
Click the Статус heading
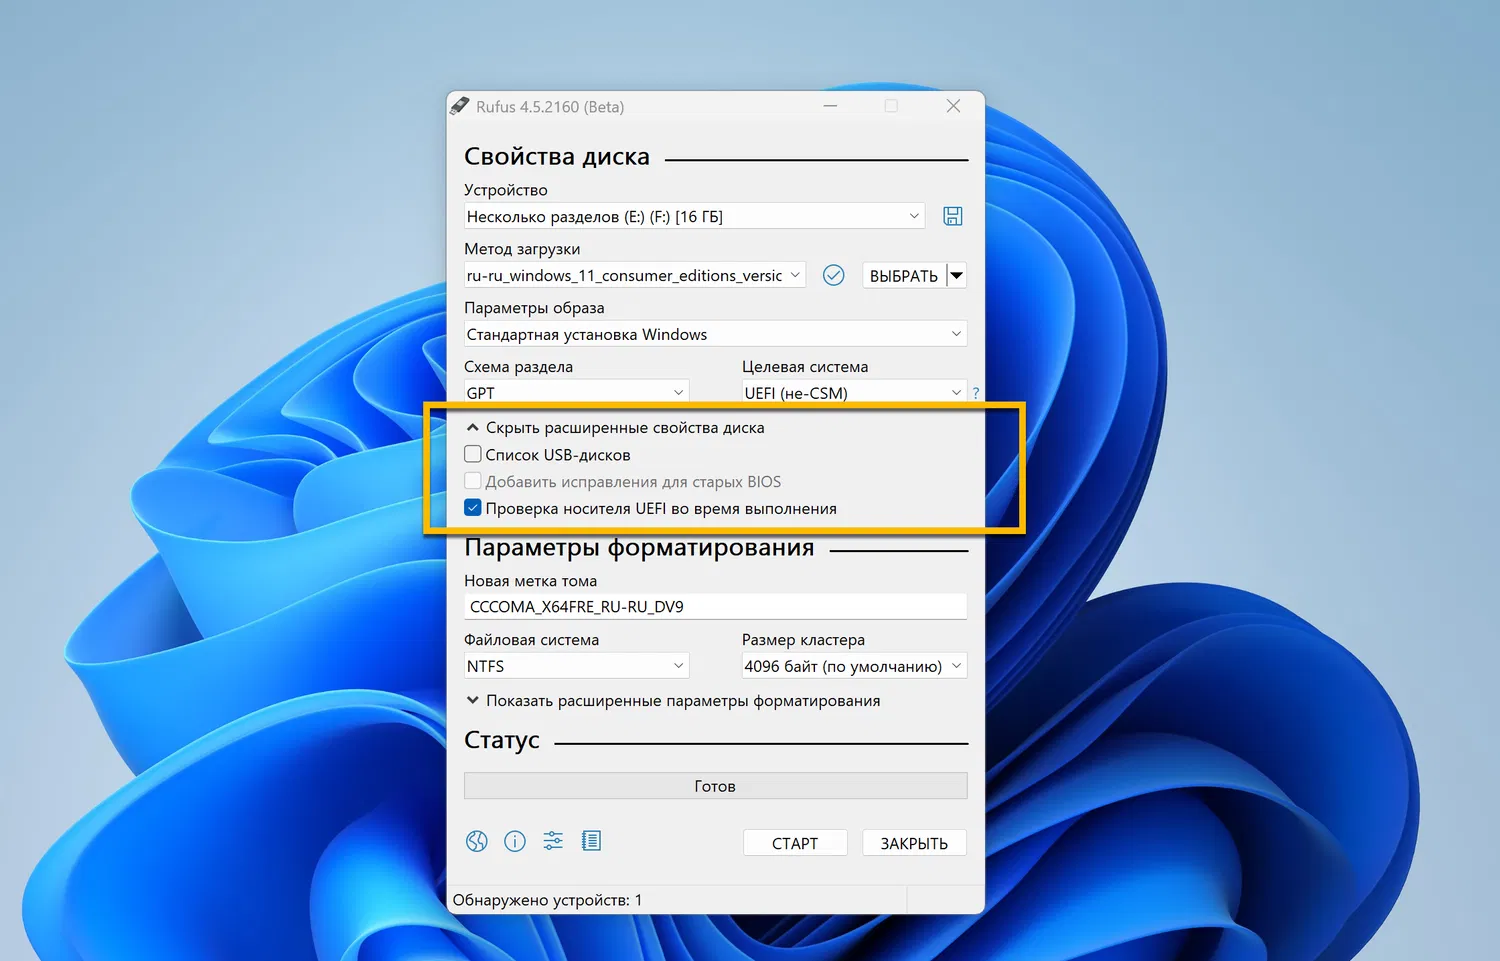pyautogui.click(x=502, y=740)
